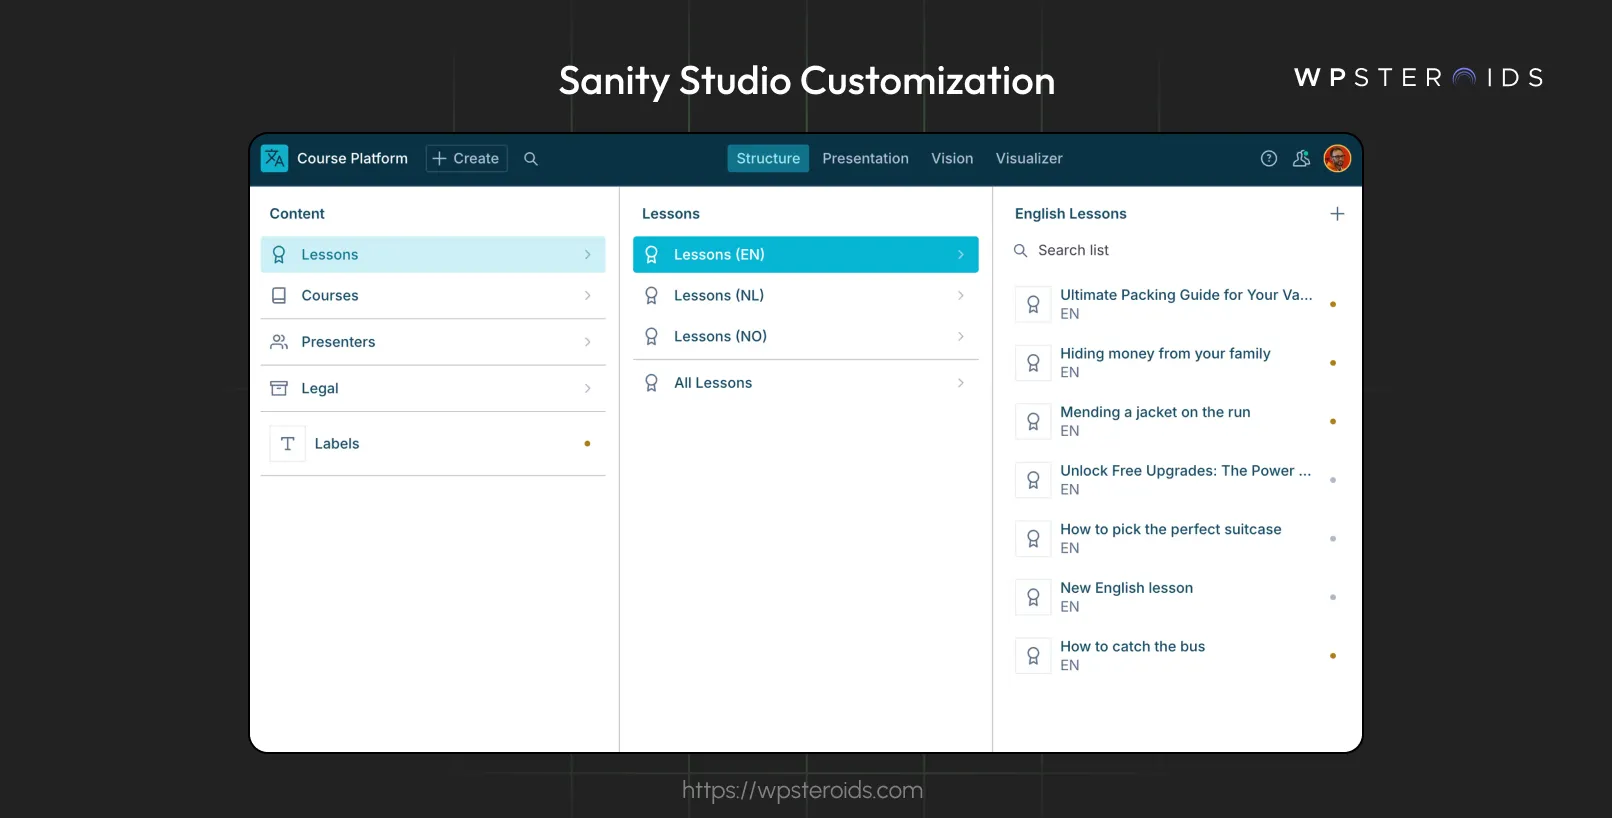This screenshot has height=818, width=1612.
Task: Click the Course Platform translate logo icon
Action: coord(274,158)
